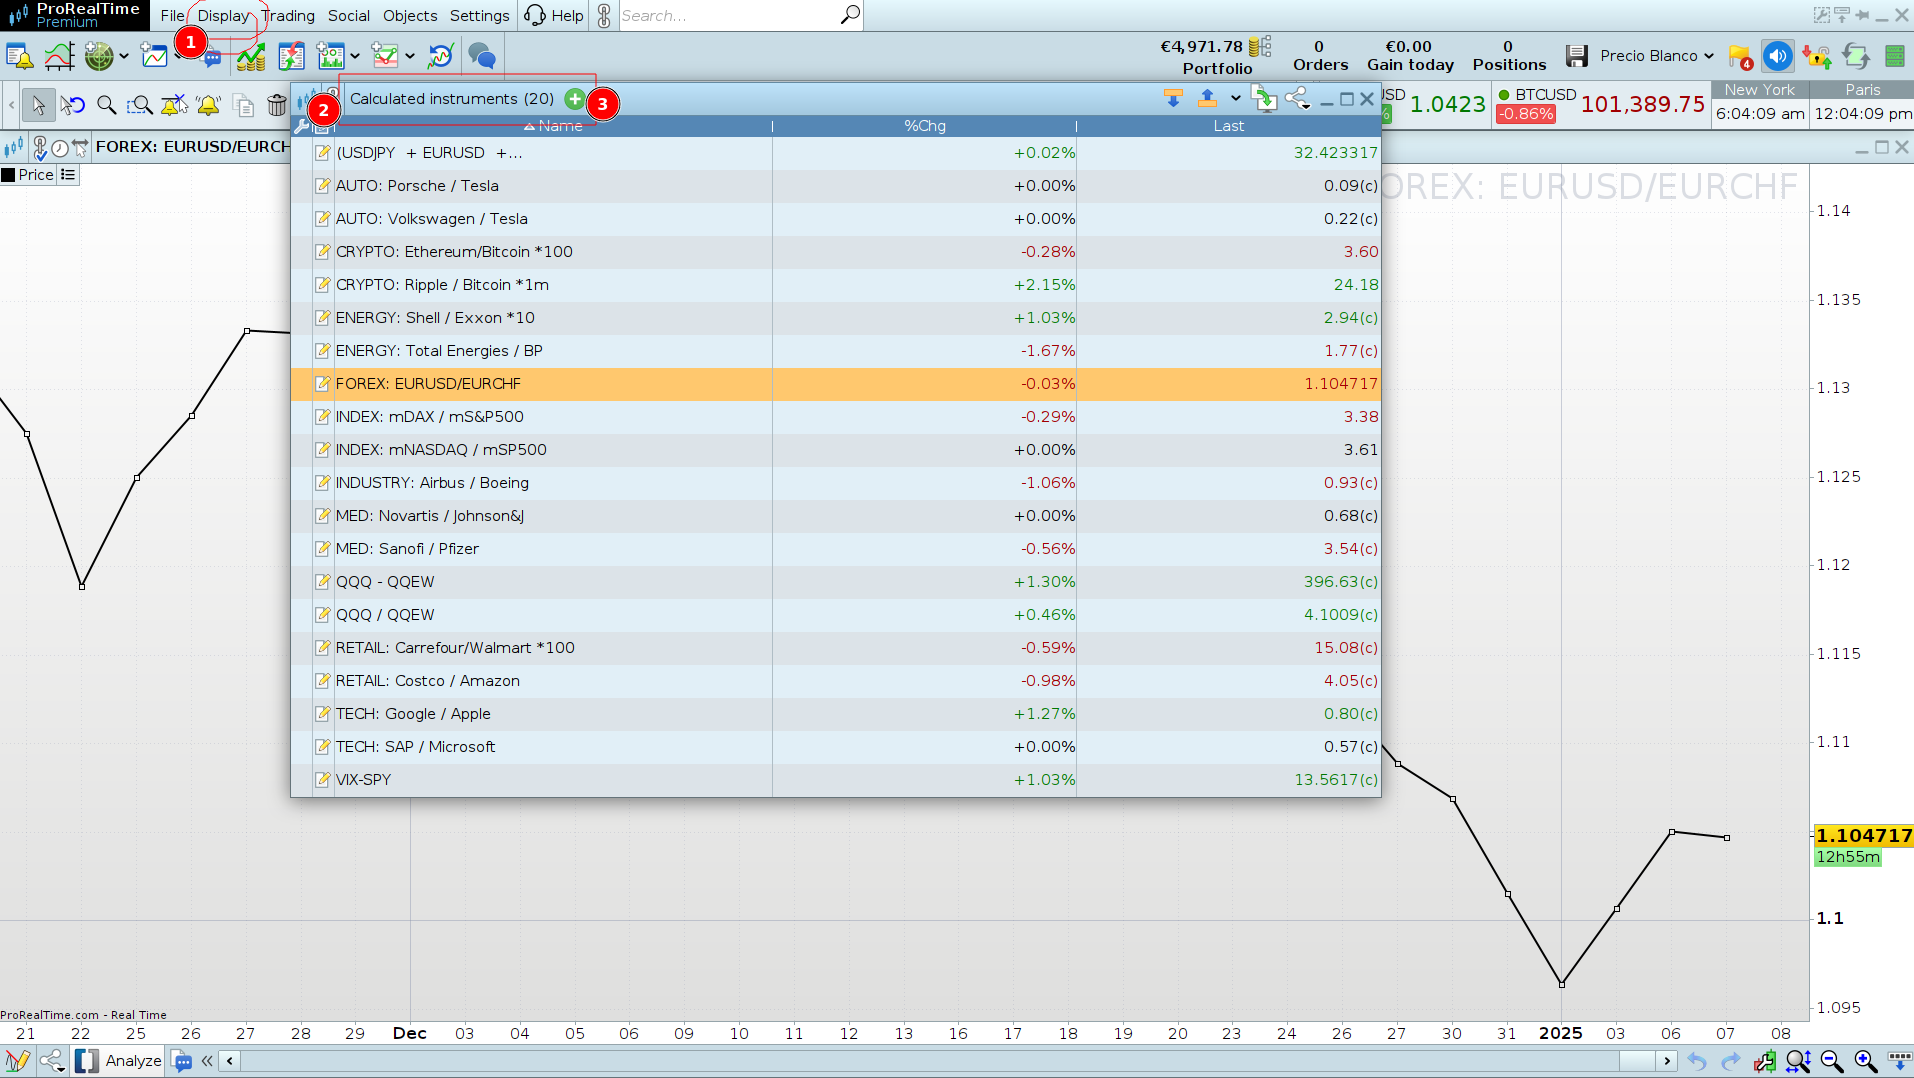The height and width of the screenshot is (1078, 1914).
Task: Select the add alert with cursor tool
Action: [x=174, y=105]
